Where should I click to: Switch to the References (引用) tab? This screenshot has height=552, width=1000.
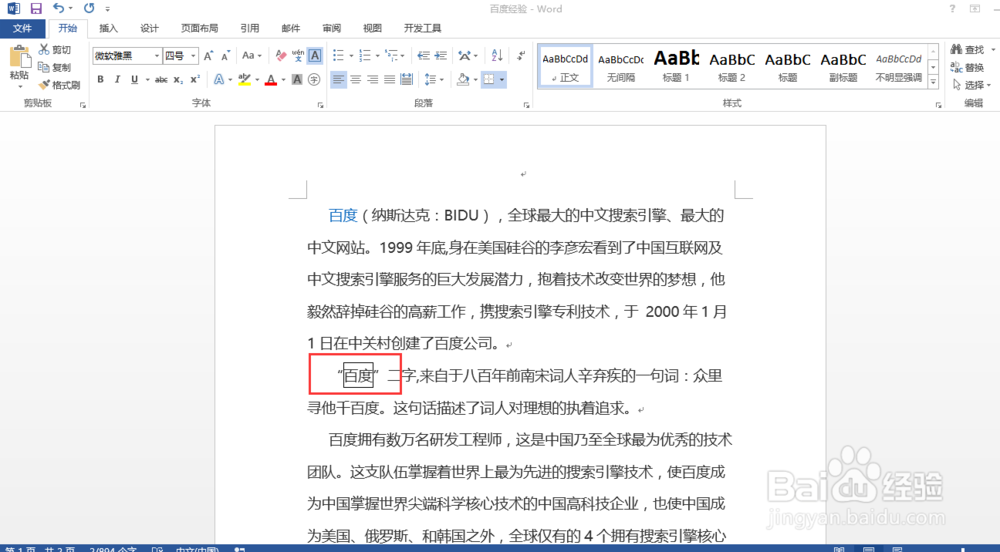(249, 28)
